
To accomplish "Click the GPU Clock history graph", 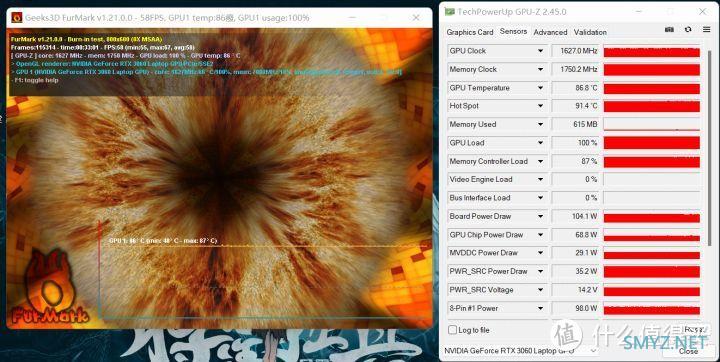I will [652, 51].
